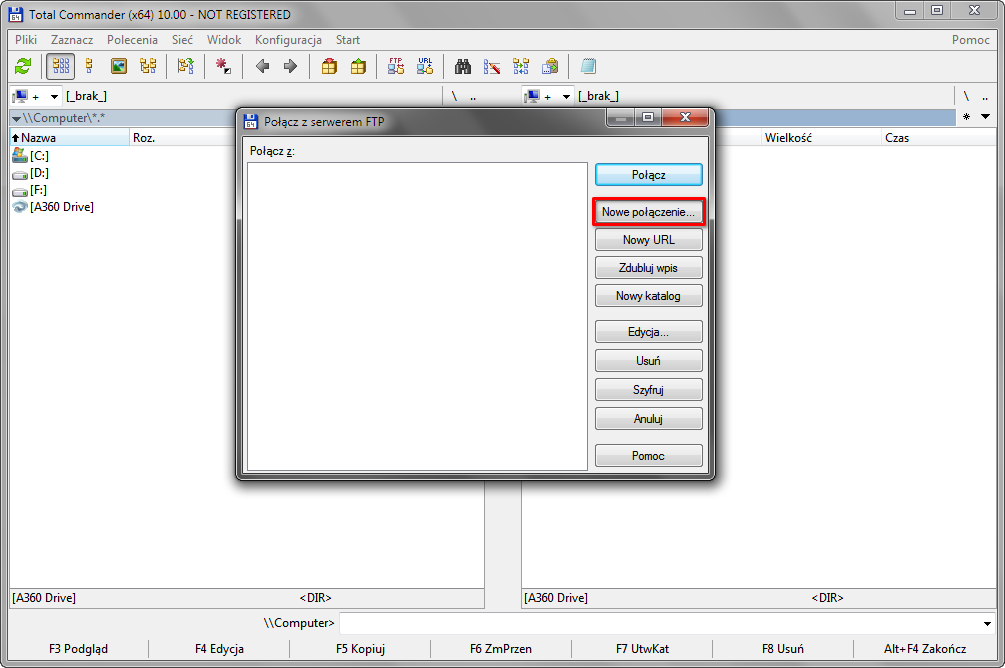Click the red star selection icon

223,66
